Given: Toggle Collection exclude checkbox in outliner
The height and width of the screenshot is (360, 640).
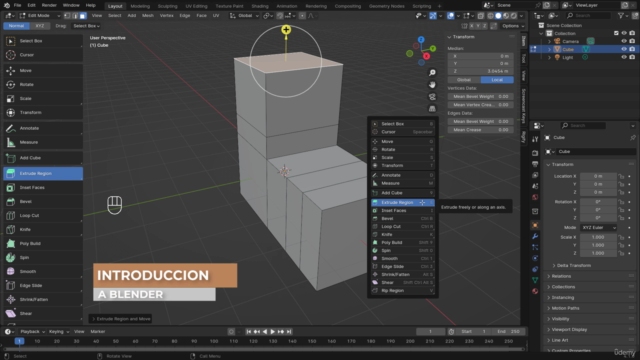Looking at the screenshot, I should point(616,33).
